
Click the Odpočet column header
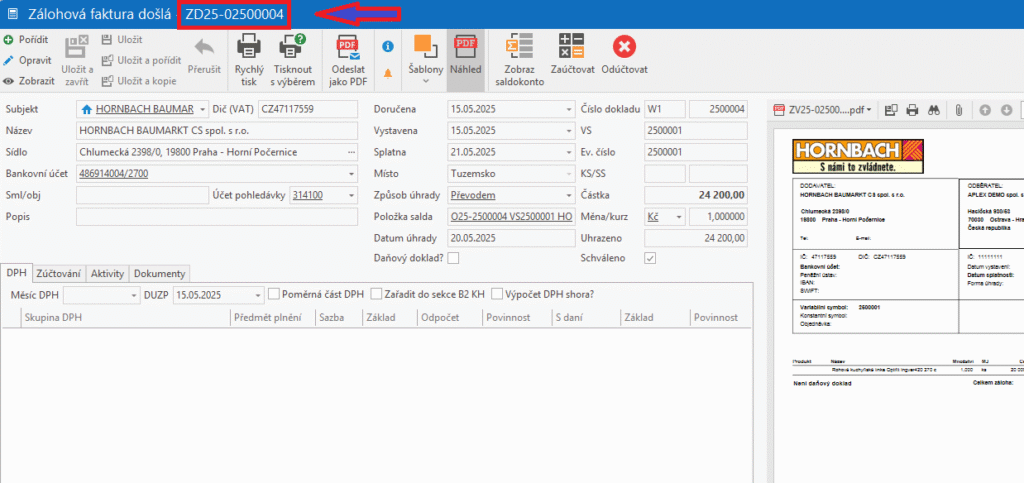coord(450,317)
